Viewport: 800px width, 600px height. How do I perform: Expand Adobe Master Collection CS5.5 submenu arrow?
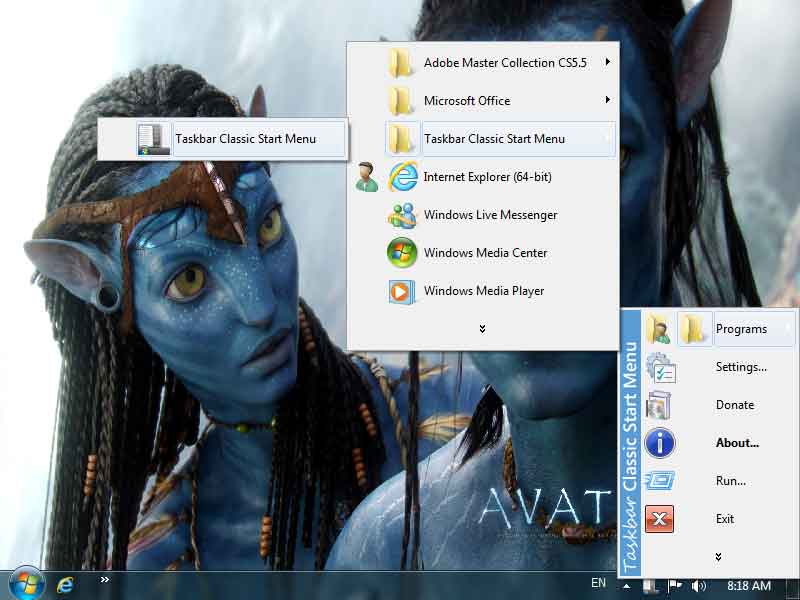(607, 62)
